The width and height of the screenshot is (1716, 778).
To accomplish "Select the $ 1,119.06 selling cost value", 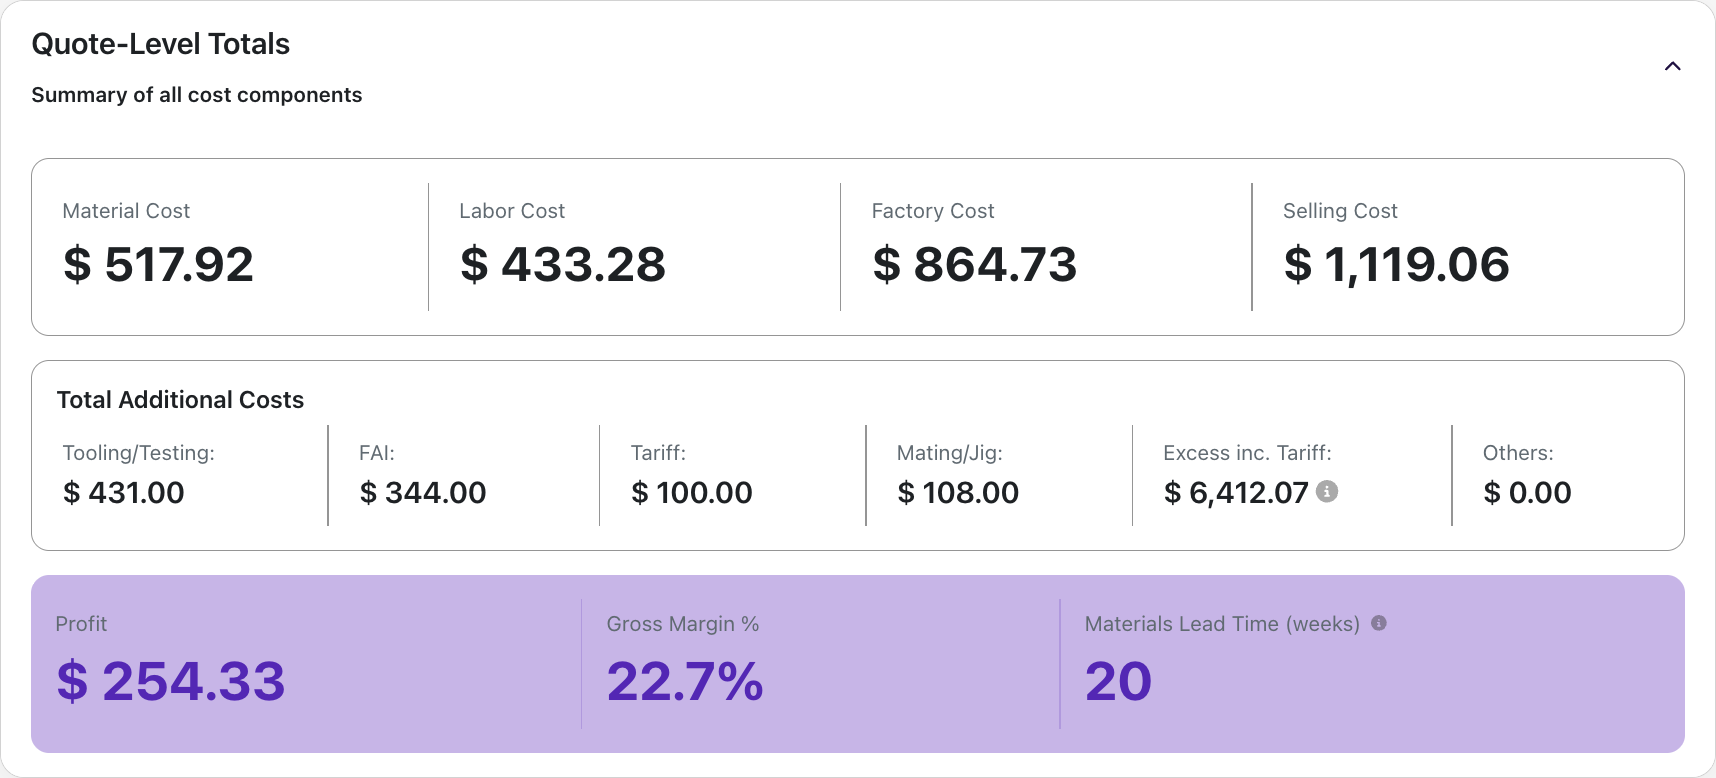I will click(1397, 264).
